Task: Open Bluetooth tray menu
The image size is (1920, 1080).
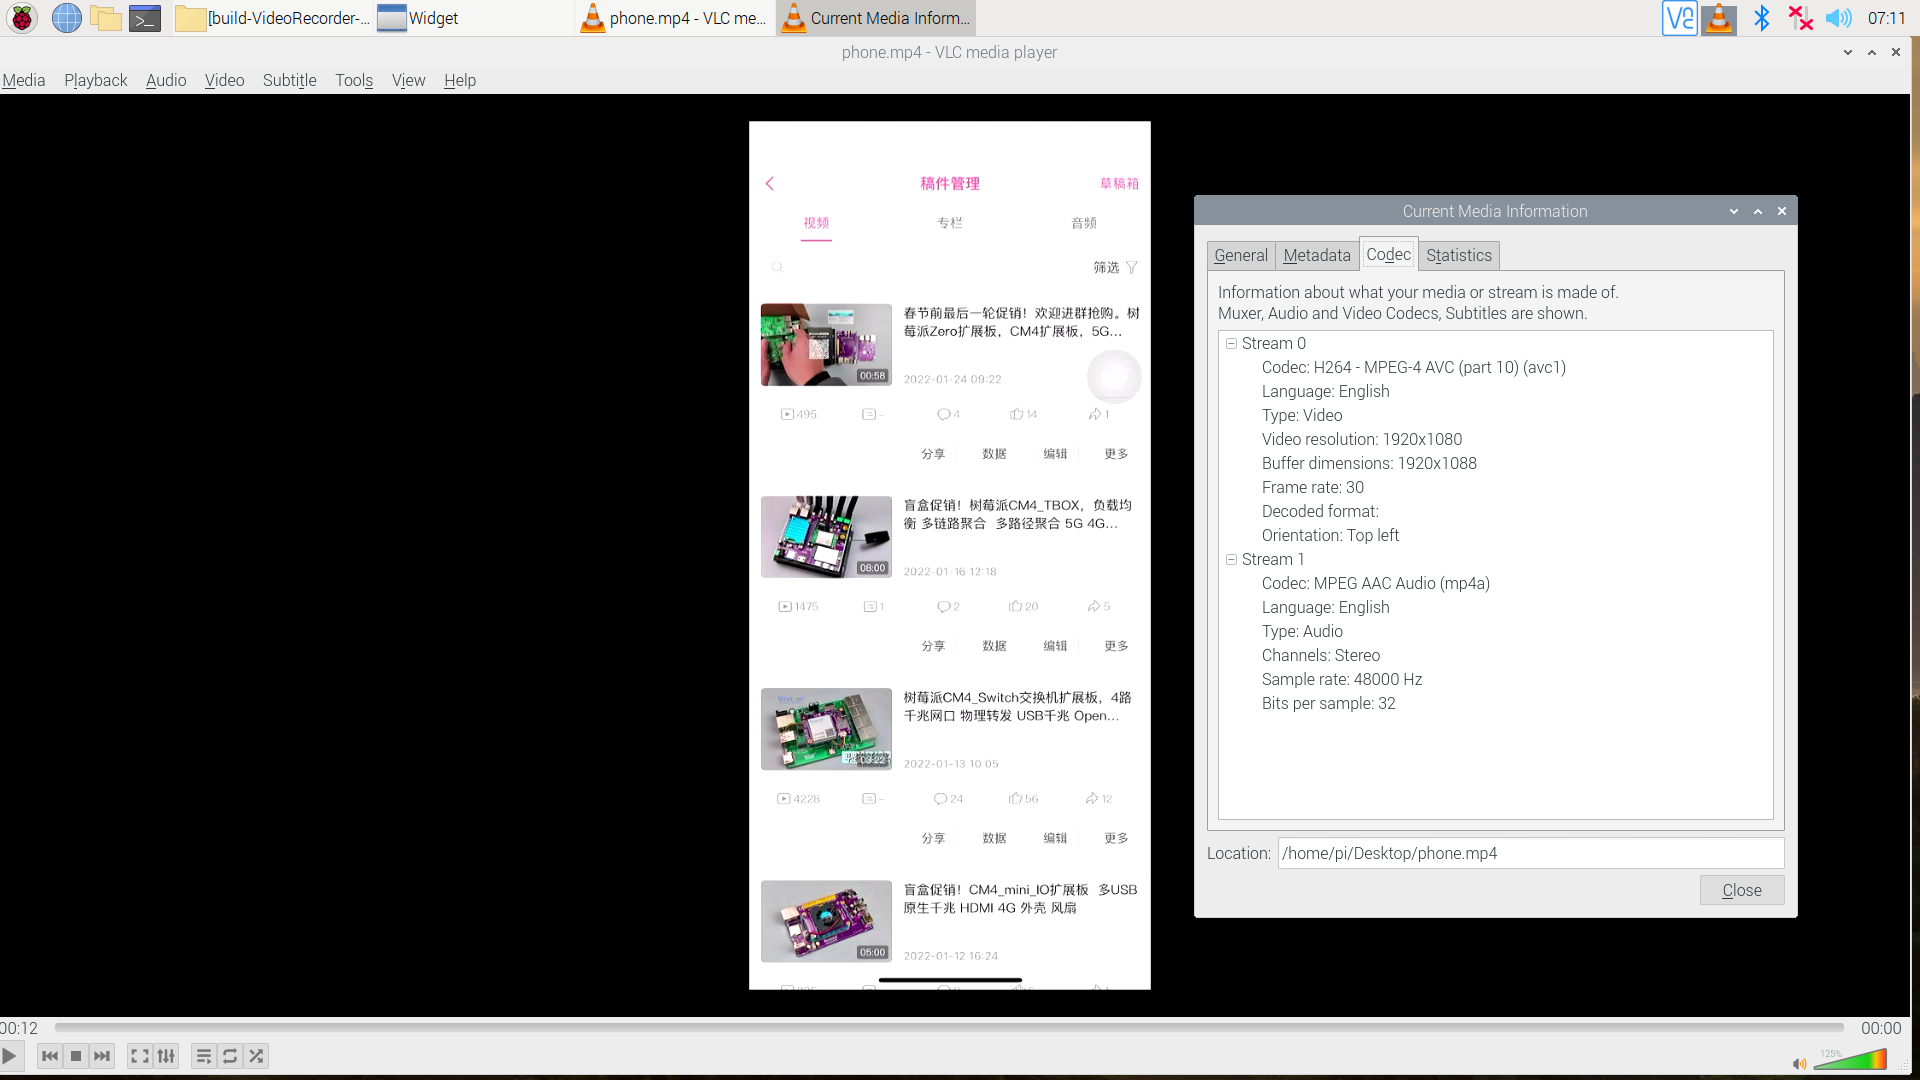Action: [1762, 18]
